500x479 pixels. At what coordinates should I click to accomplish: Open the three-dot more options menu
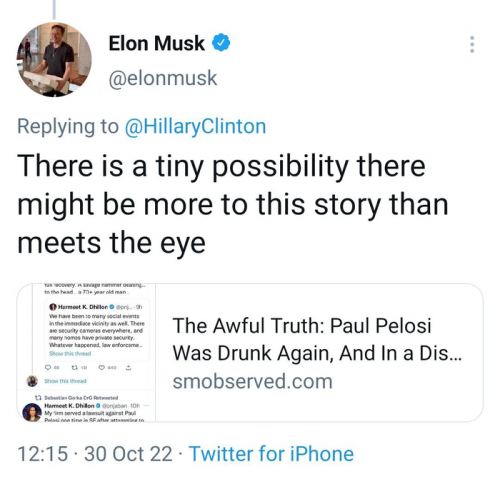point(472,44)
